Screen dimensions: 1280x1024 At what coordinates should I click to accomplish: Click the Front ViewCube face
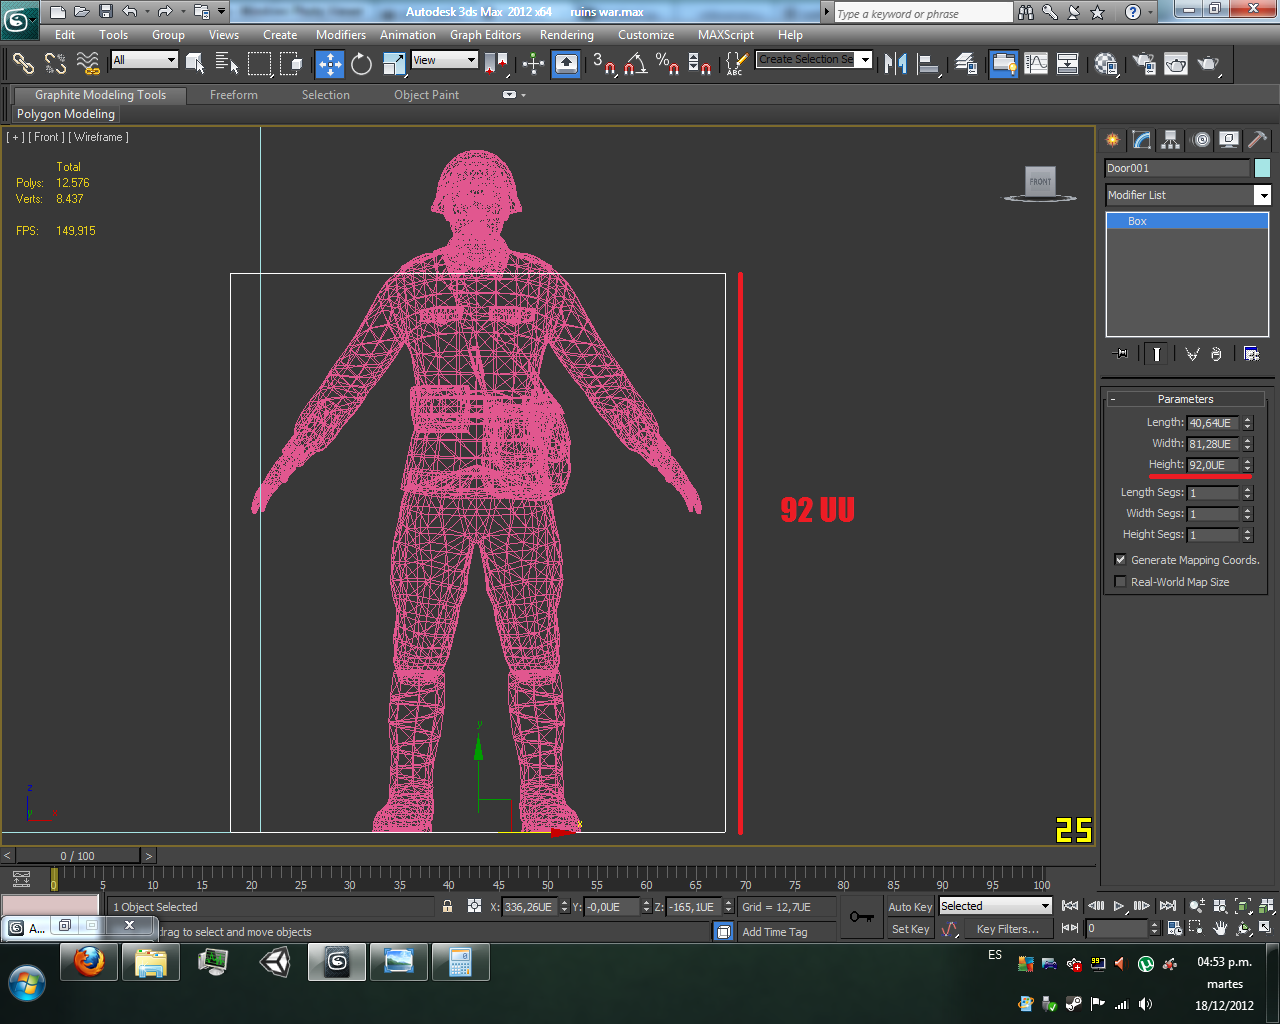1041,181
